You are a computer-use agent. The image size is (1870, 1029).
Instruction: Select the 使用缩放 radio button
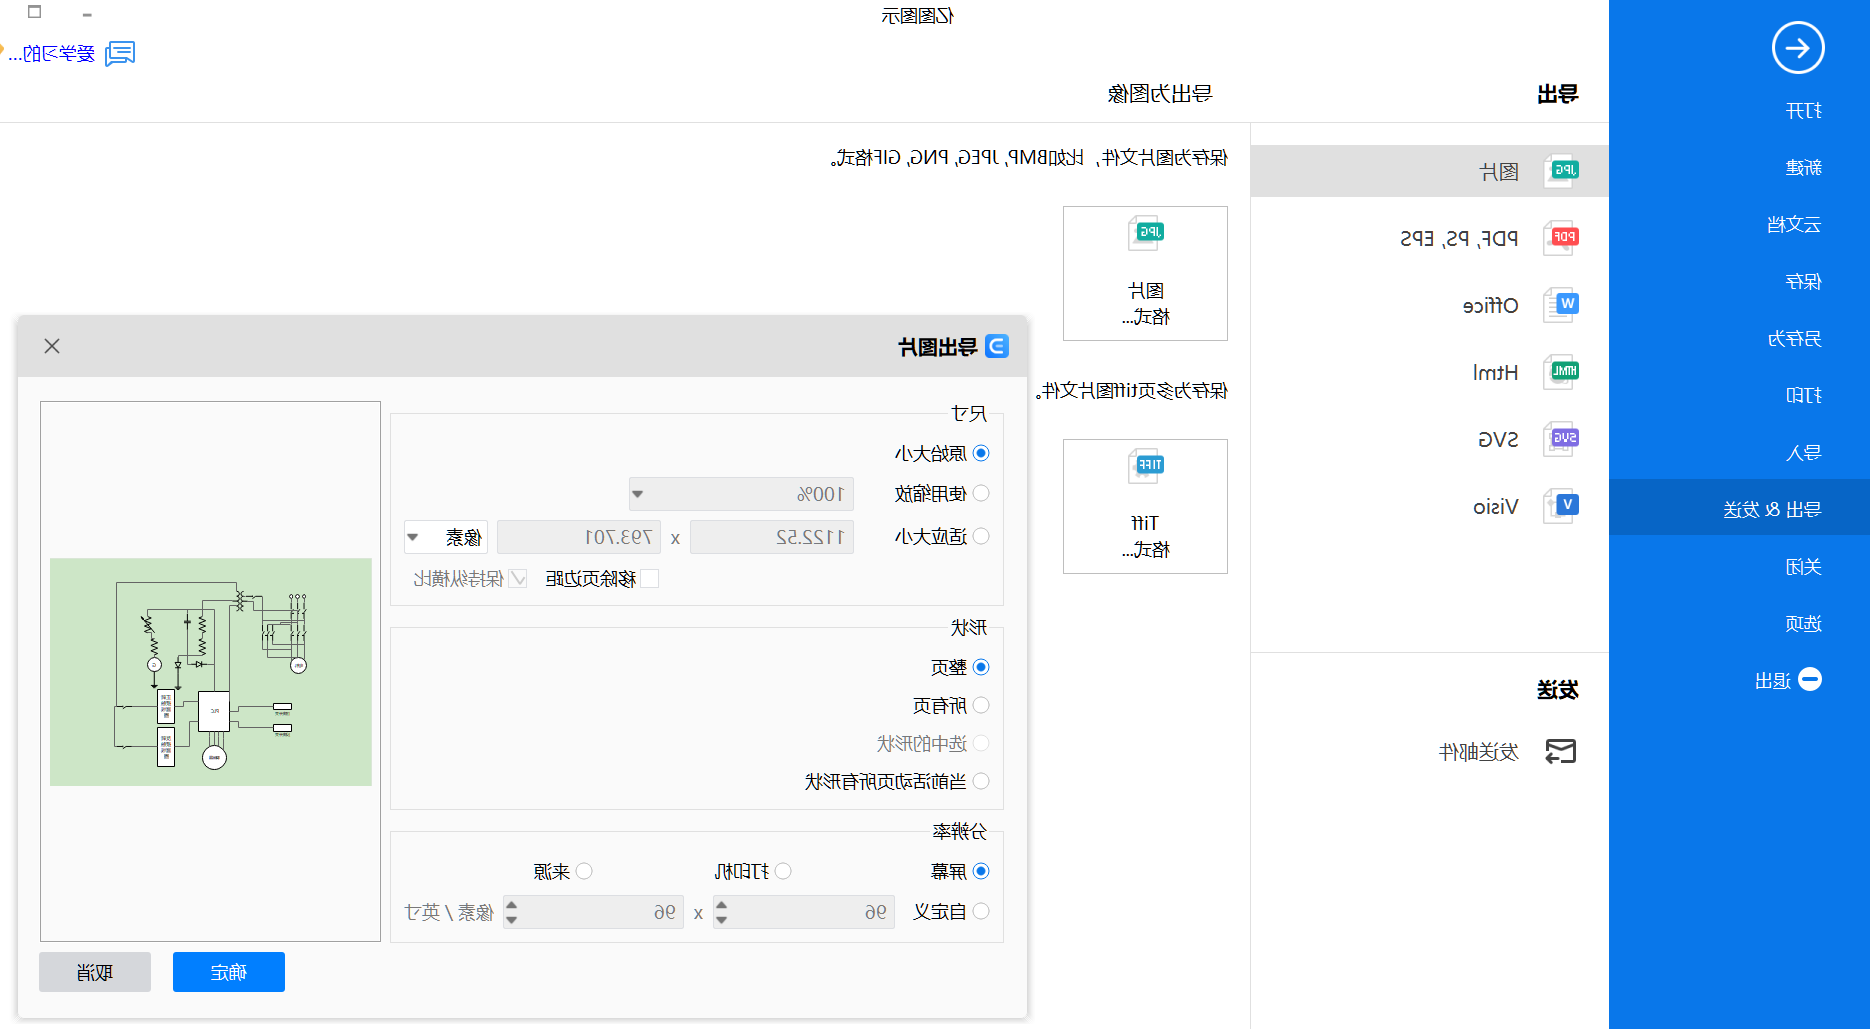[981, 493]
